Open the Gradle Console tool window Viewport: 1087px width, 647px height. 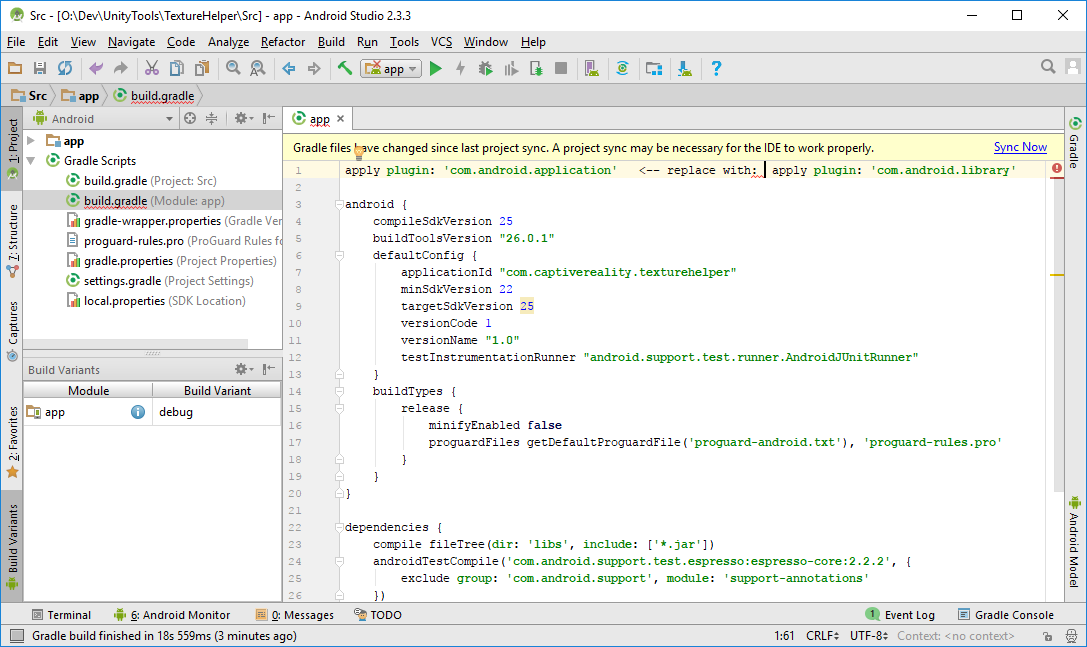(x=1006, y=614)
